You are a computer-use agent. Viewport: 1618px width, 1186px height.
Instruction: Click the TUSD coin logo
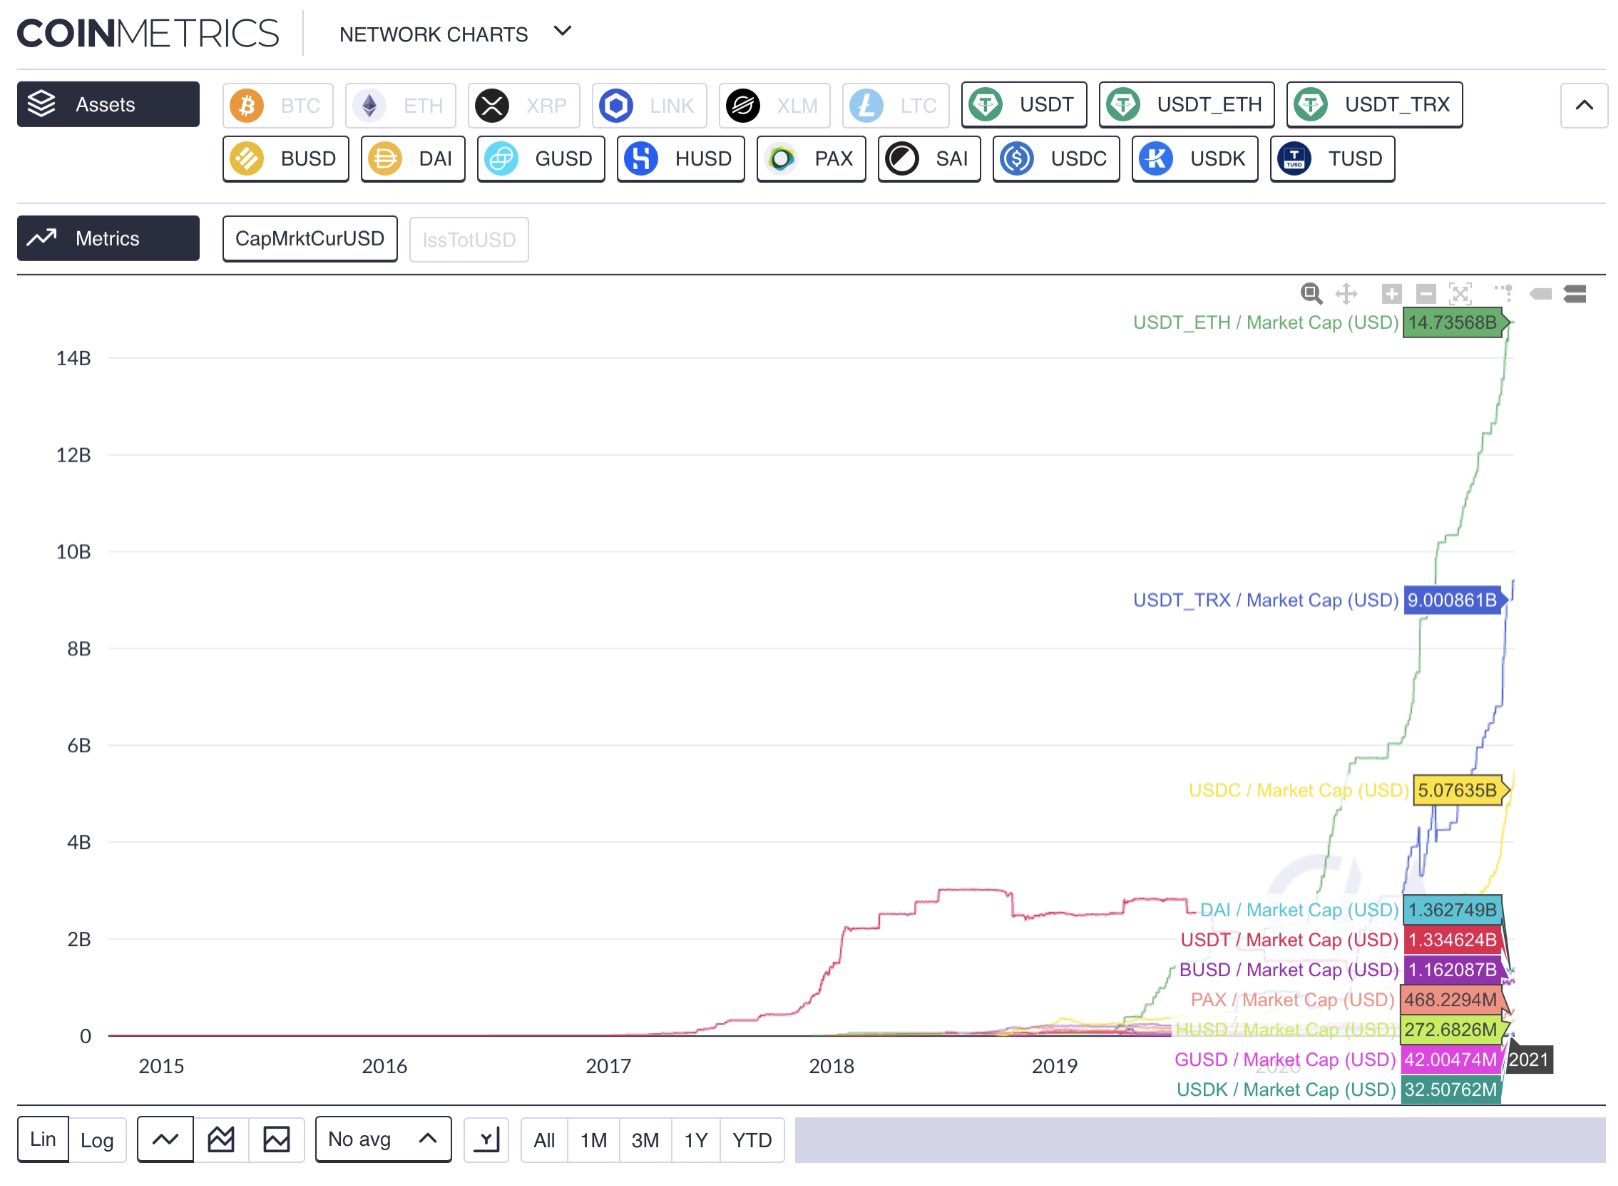tap(1294, 158)
